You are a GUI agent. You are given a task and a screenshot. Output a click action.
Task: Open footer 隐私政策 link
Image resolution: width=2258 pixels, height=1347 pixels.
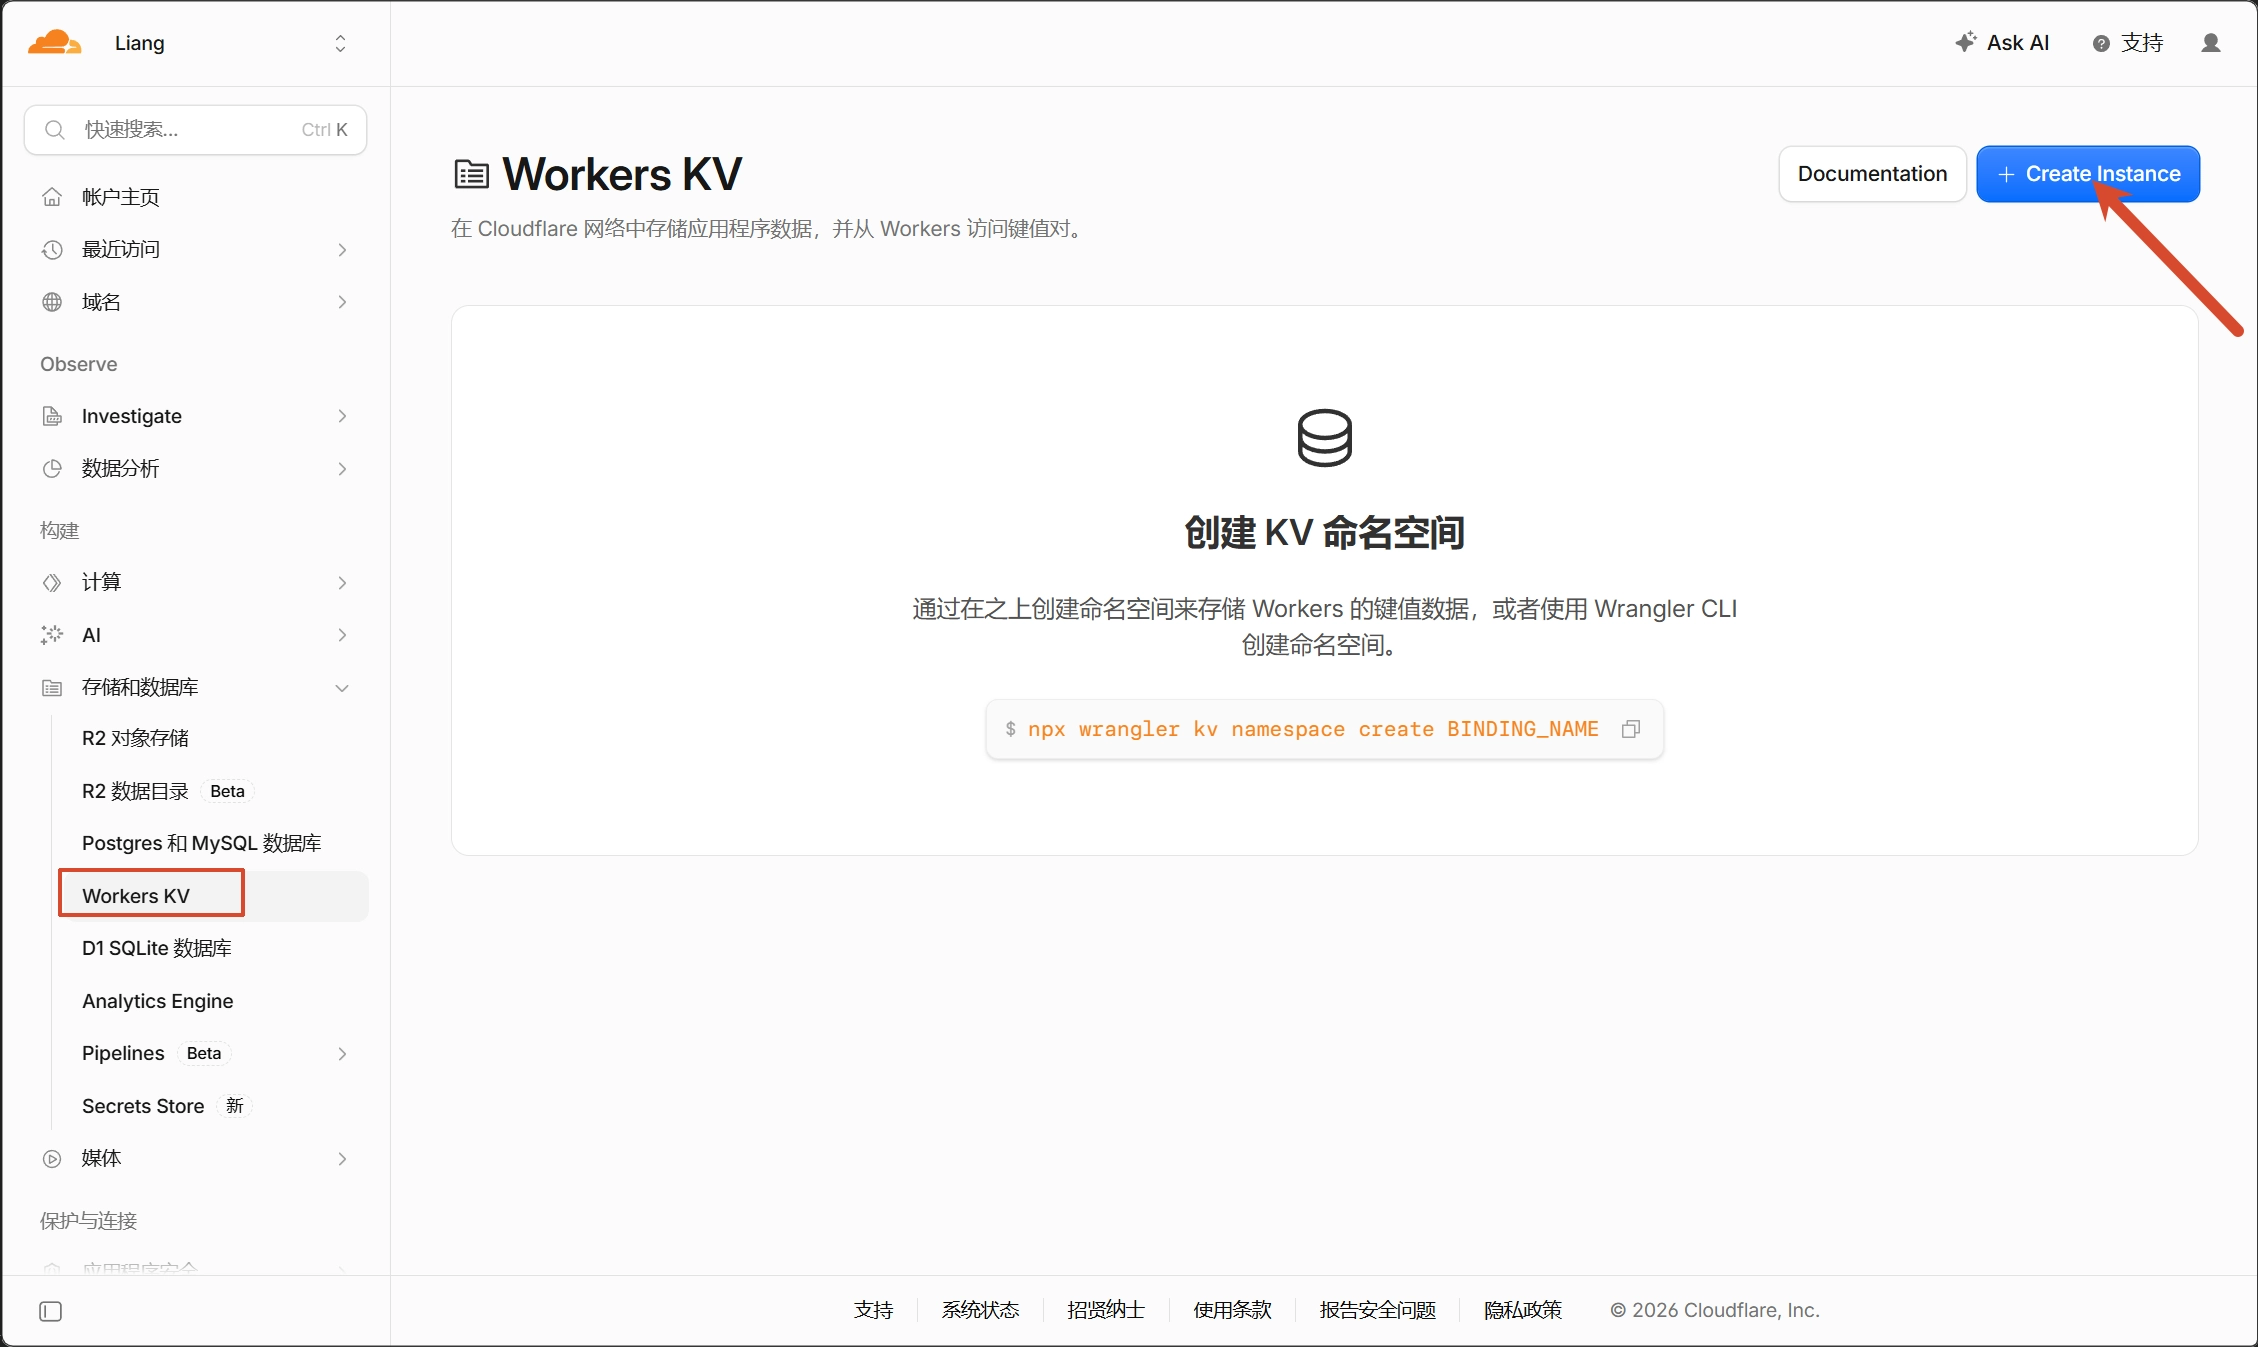click(1523, 1310)
